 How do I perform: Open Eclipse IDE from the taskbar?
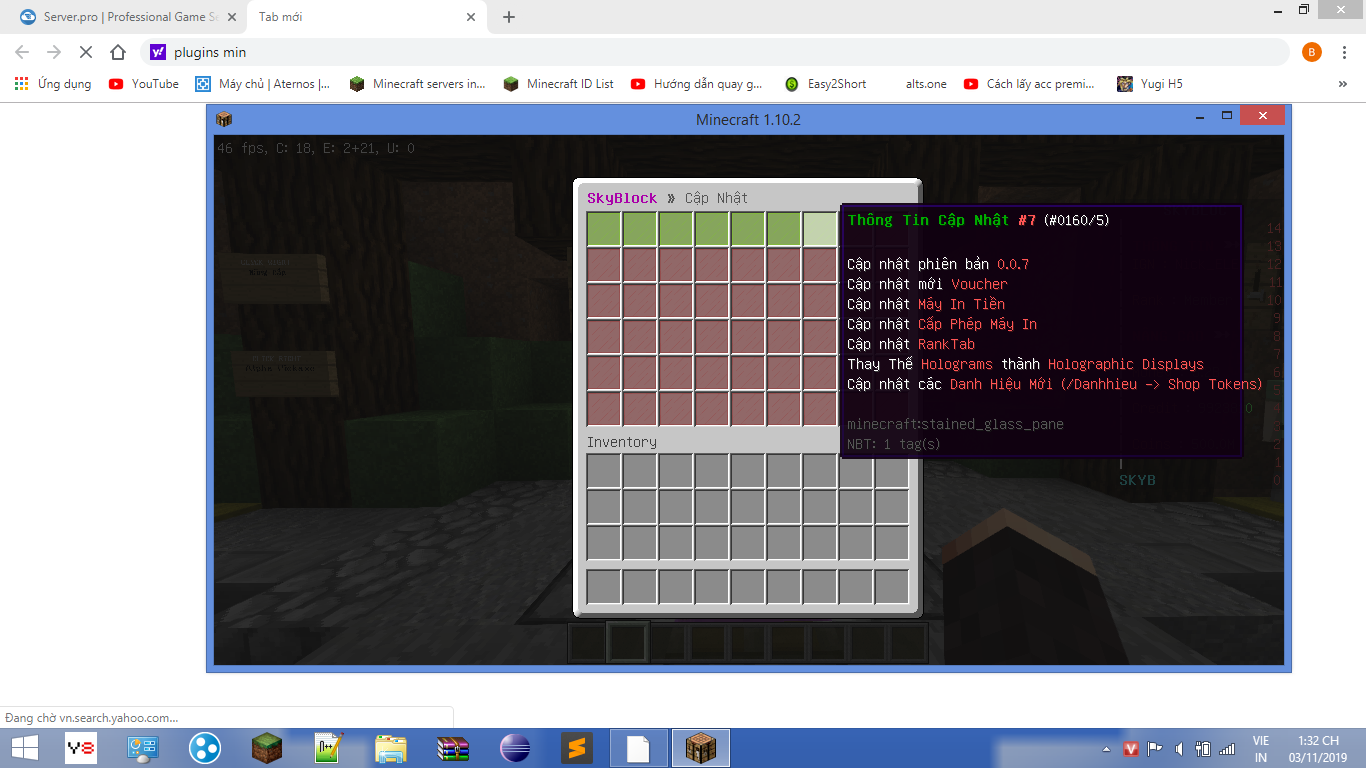pos(515,748)
